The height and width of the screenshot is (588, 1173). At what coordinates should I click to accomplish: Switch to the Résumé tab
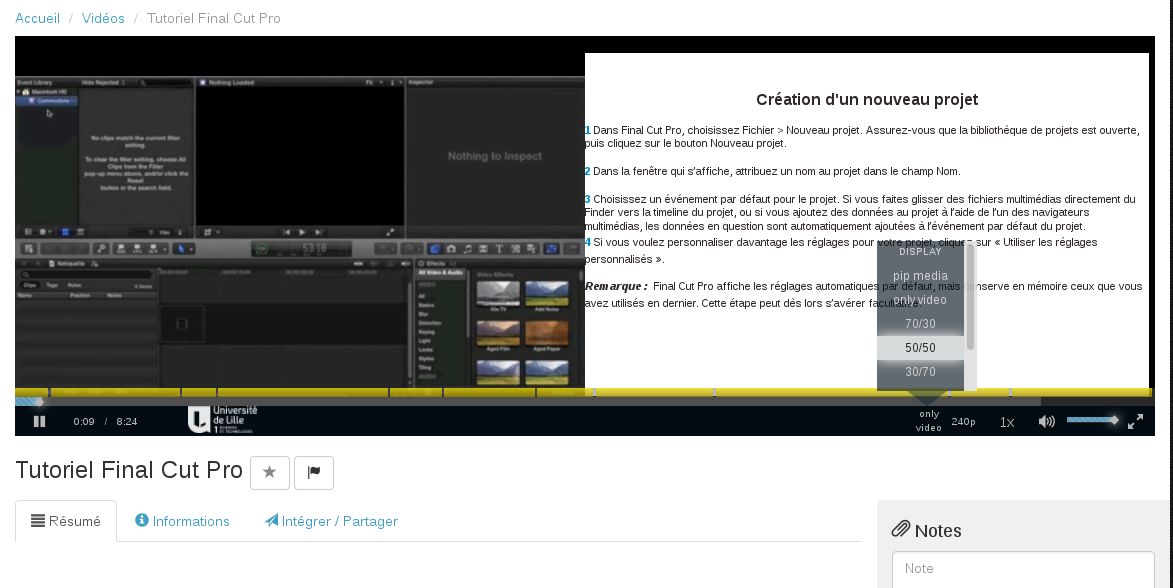pyautogui.click(x=66, y=521)
